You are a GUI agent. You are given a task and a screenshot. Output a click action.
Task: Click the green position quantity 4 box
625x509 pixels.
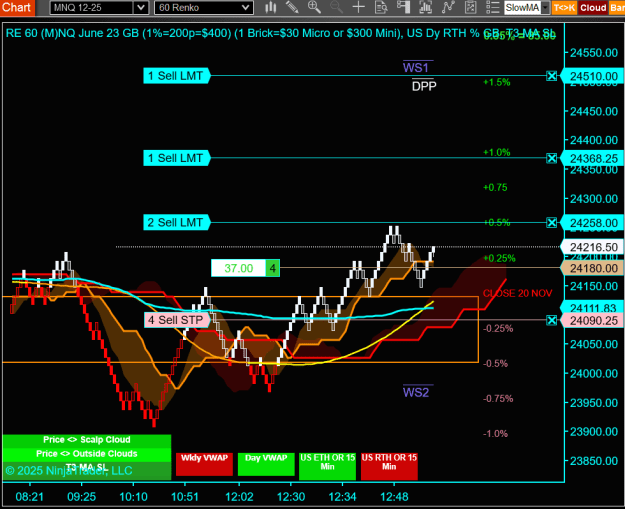tap(273, 268)
